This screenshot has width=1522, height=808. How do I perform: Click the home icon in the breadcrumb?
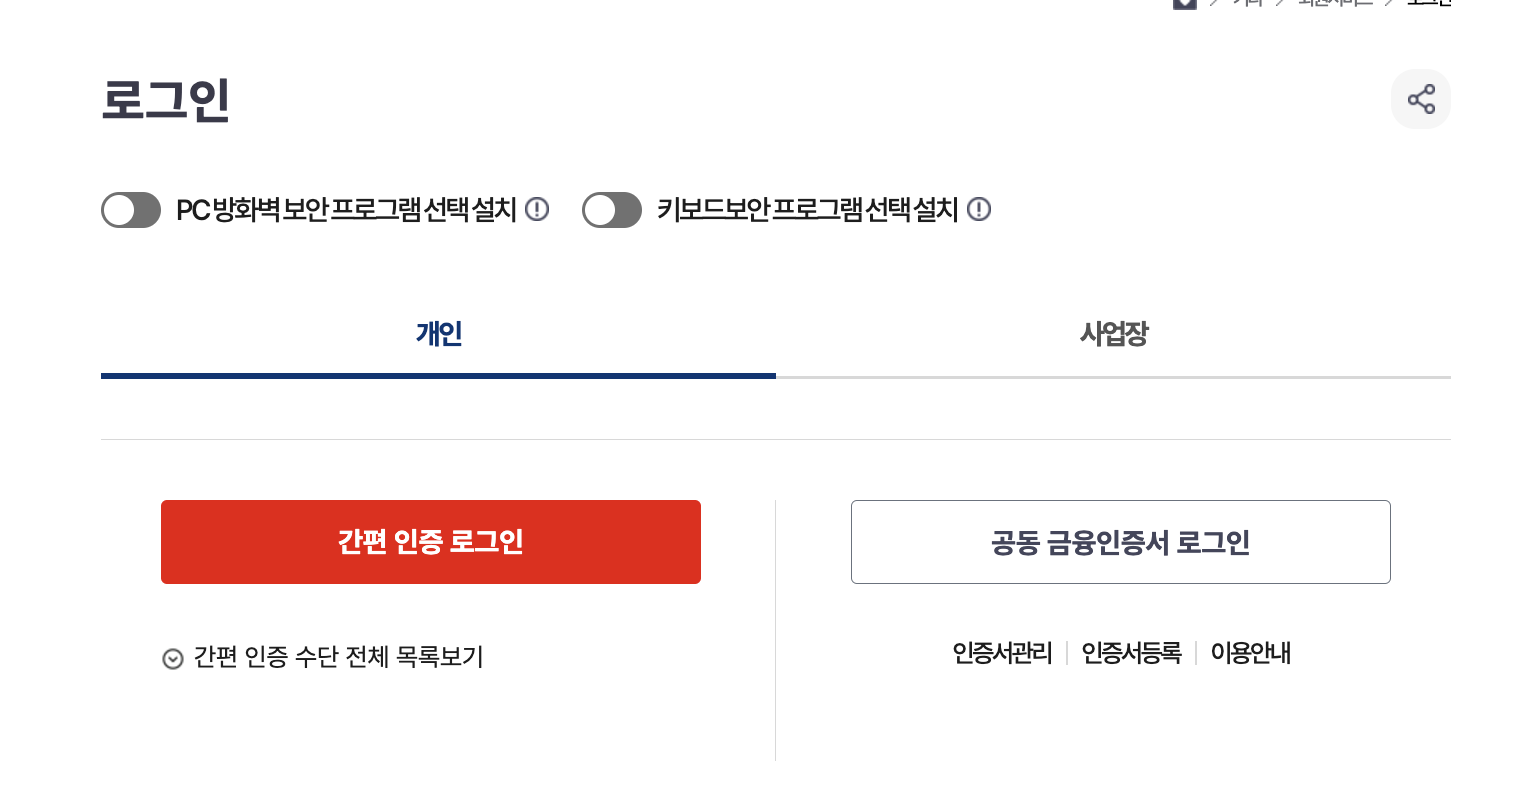click(x=1185, y=3)
